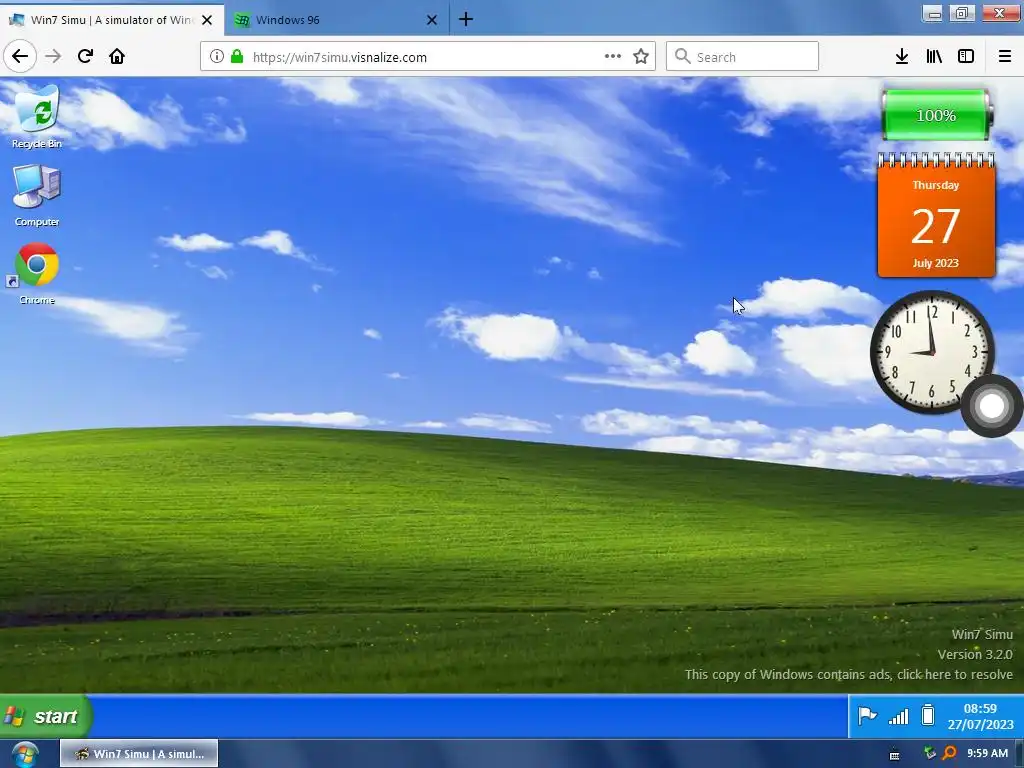Open the simulated start menu

(46, 716)
